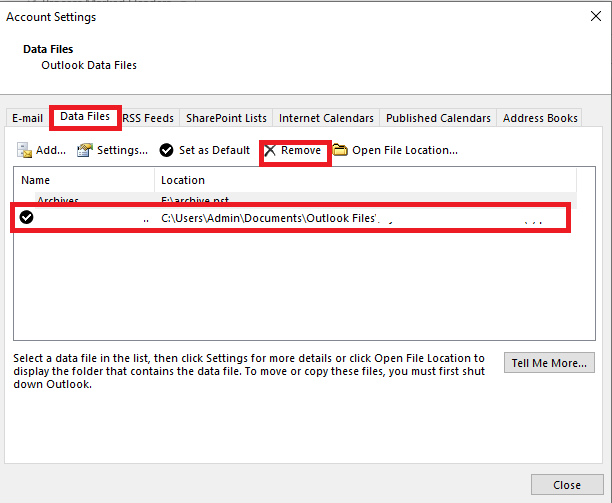Viewport: 612px width, 503px height.
Task: Close the Account Settings dialog with the X
Action: click(x=596, y=16)
